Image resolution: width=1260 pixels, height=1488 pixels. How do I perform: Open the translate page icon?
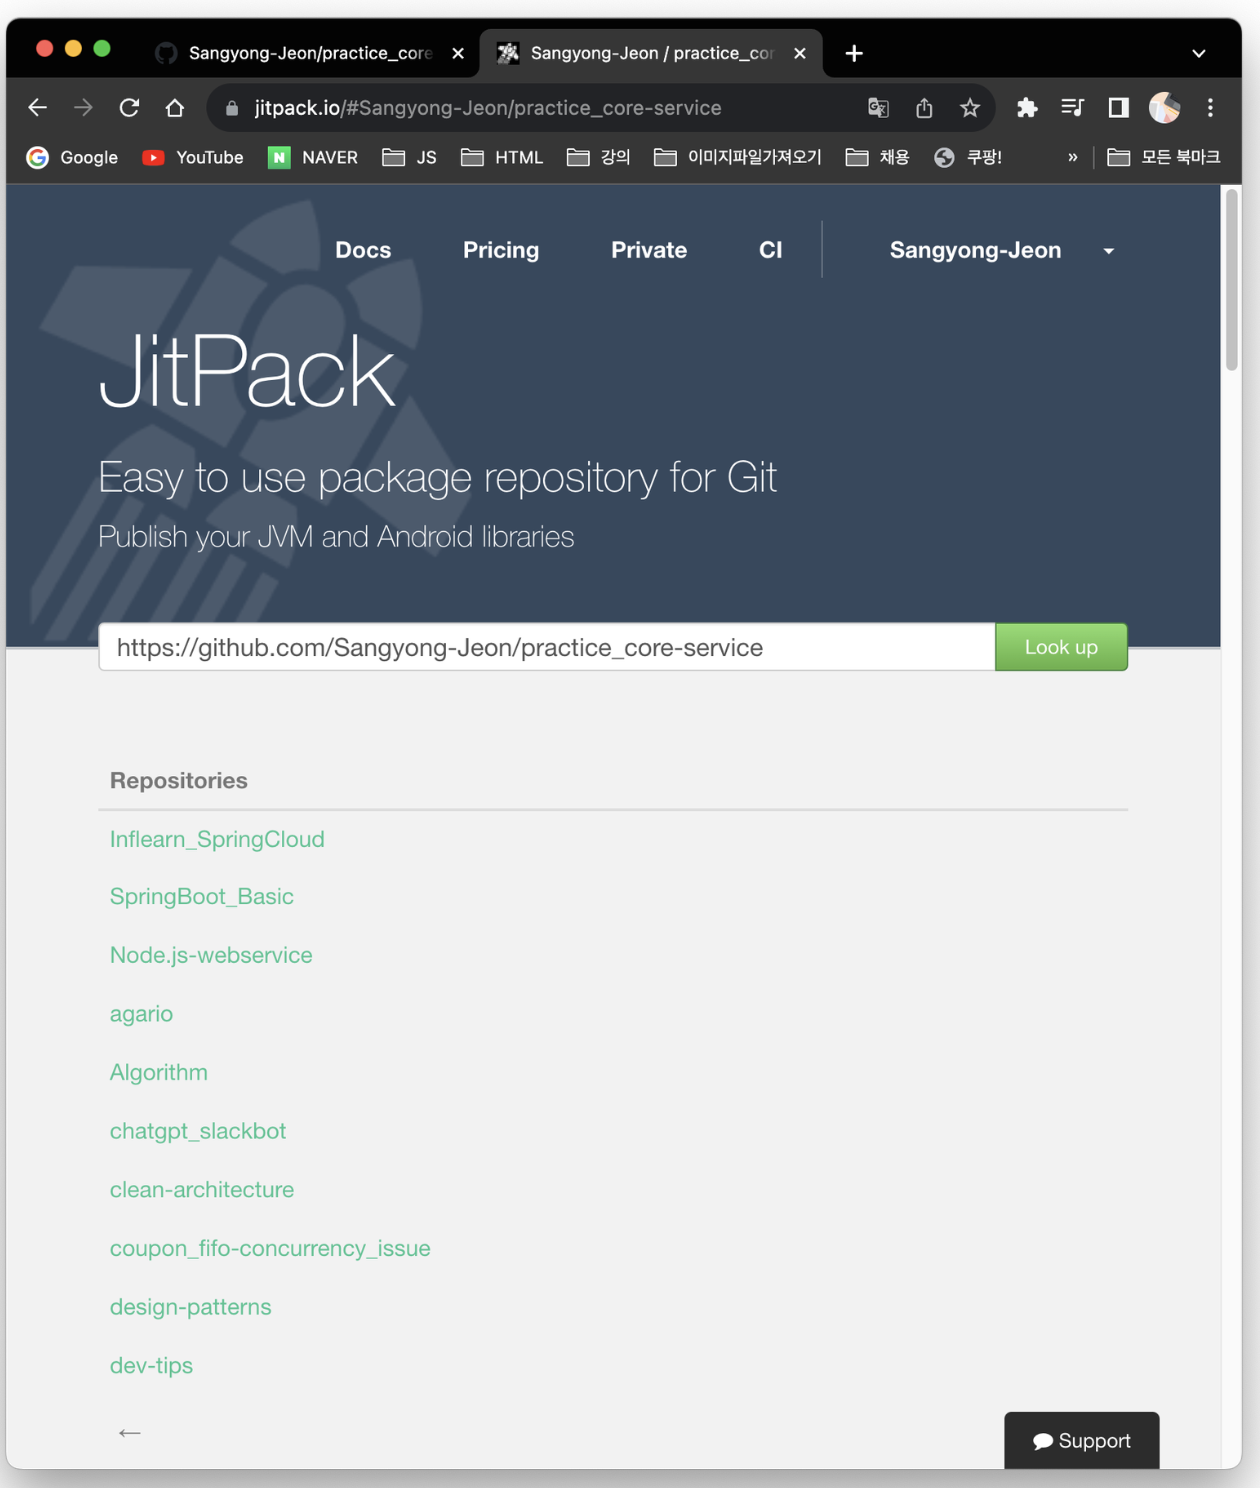point(878,108)
